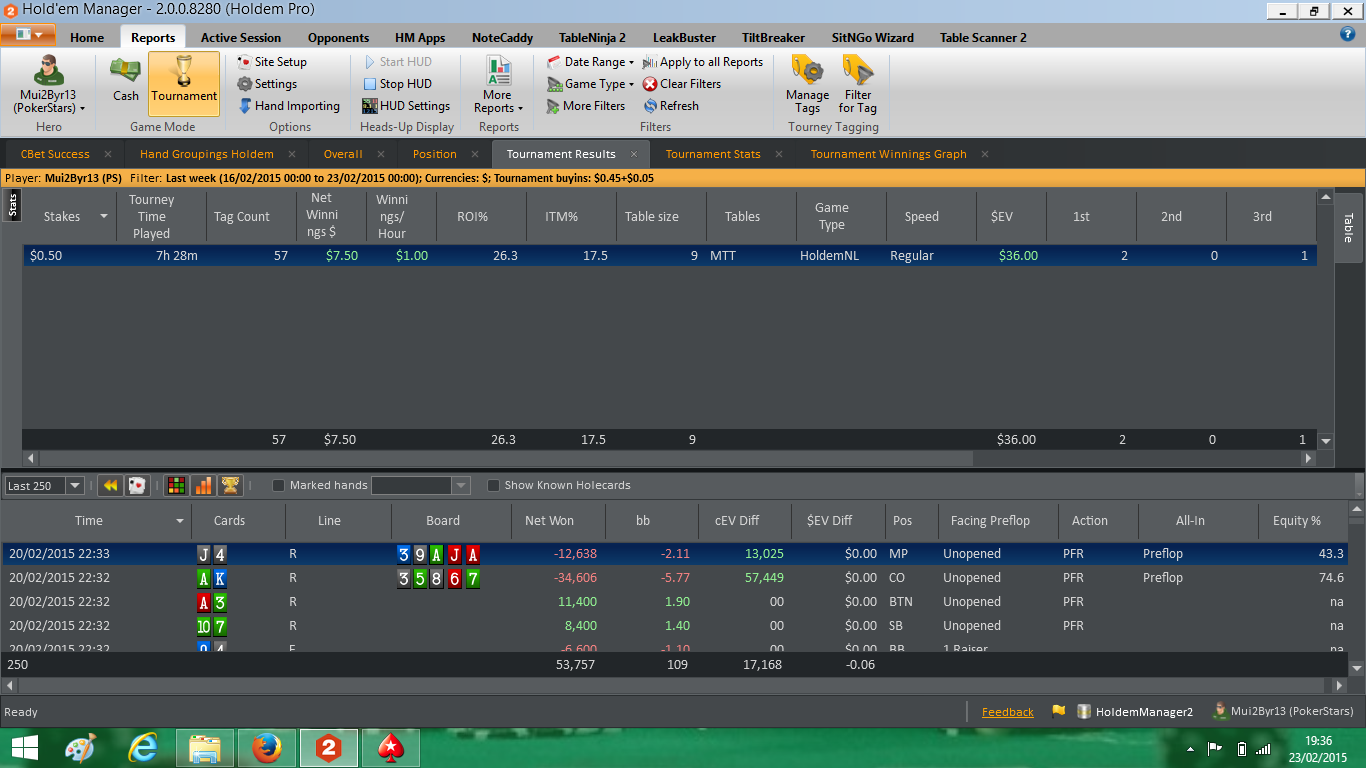
Task: Open Site Setup options
Action: point(272,62)
